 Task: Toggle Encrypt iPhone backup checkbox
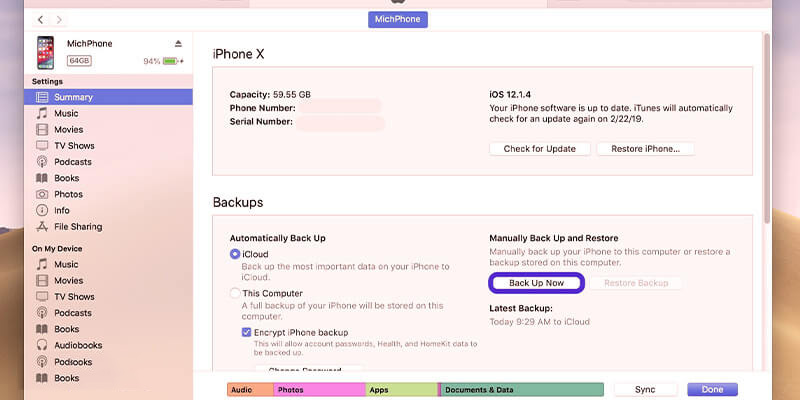click(x=246, y=333)
